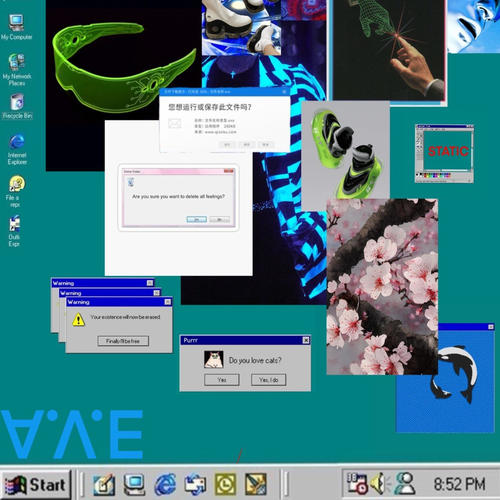Click the highlighted Yes button in delete-feelings dialog
The width and height of the screenshot is (500, 500).
click(197, 219)
